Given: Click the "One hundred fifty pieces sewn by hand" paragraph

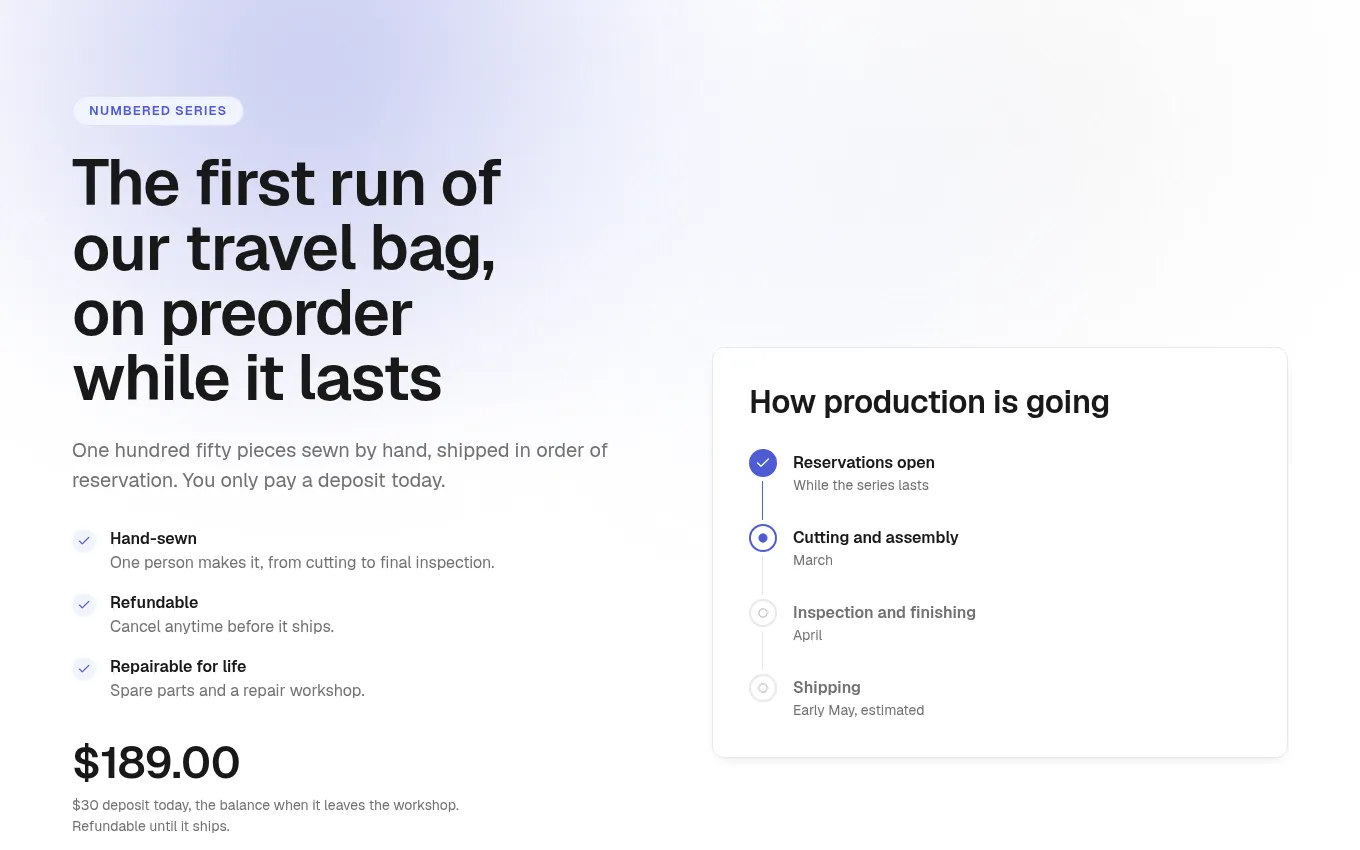Looking at the screenshot, I should (x=340, y=465).
